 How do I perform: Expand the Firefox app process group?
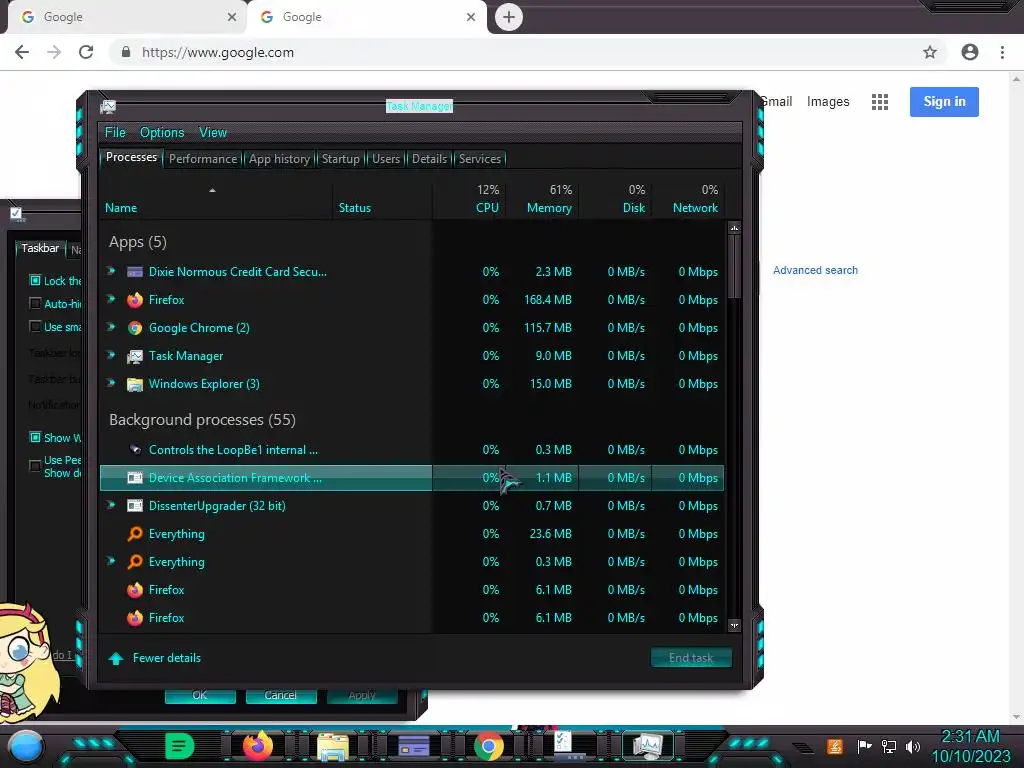[x=111, y=299]
